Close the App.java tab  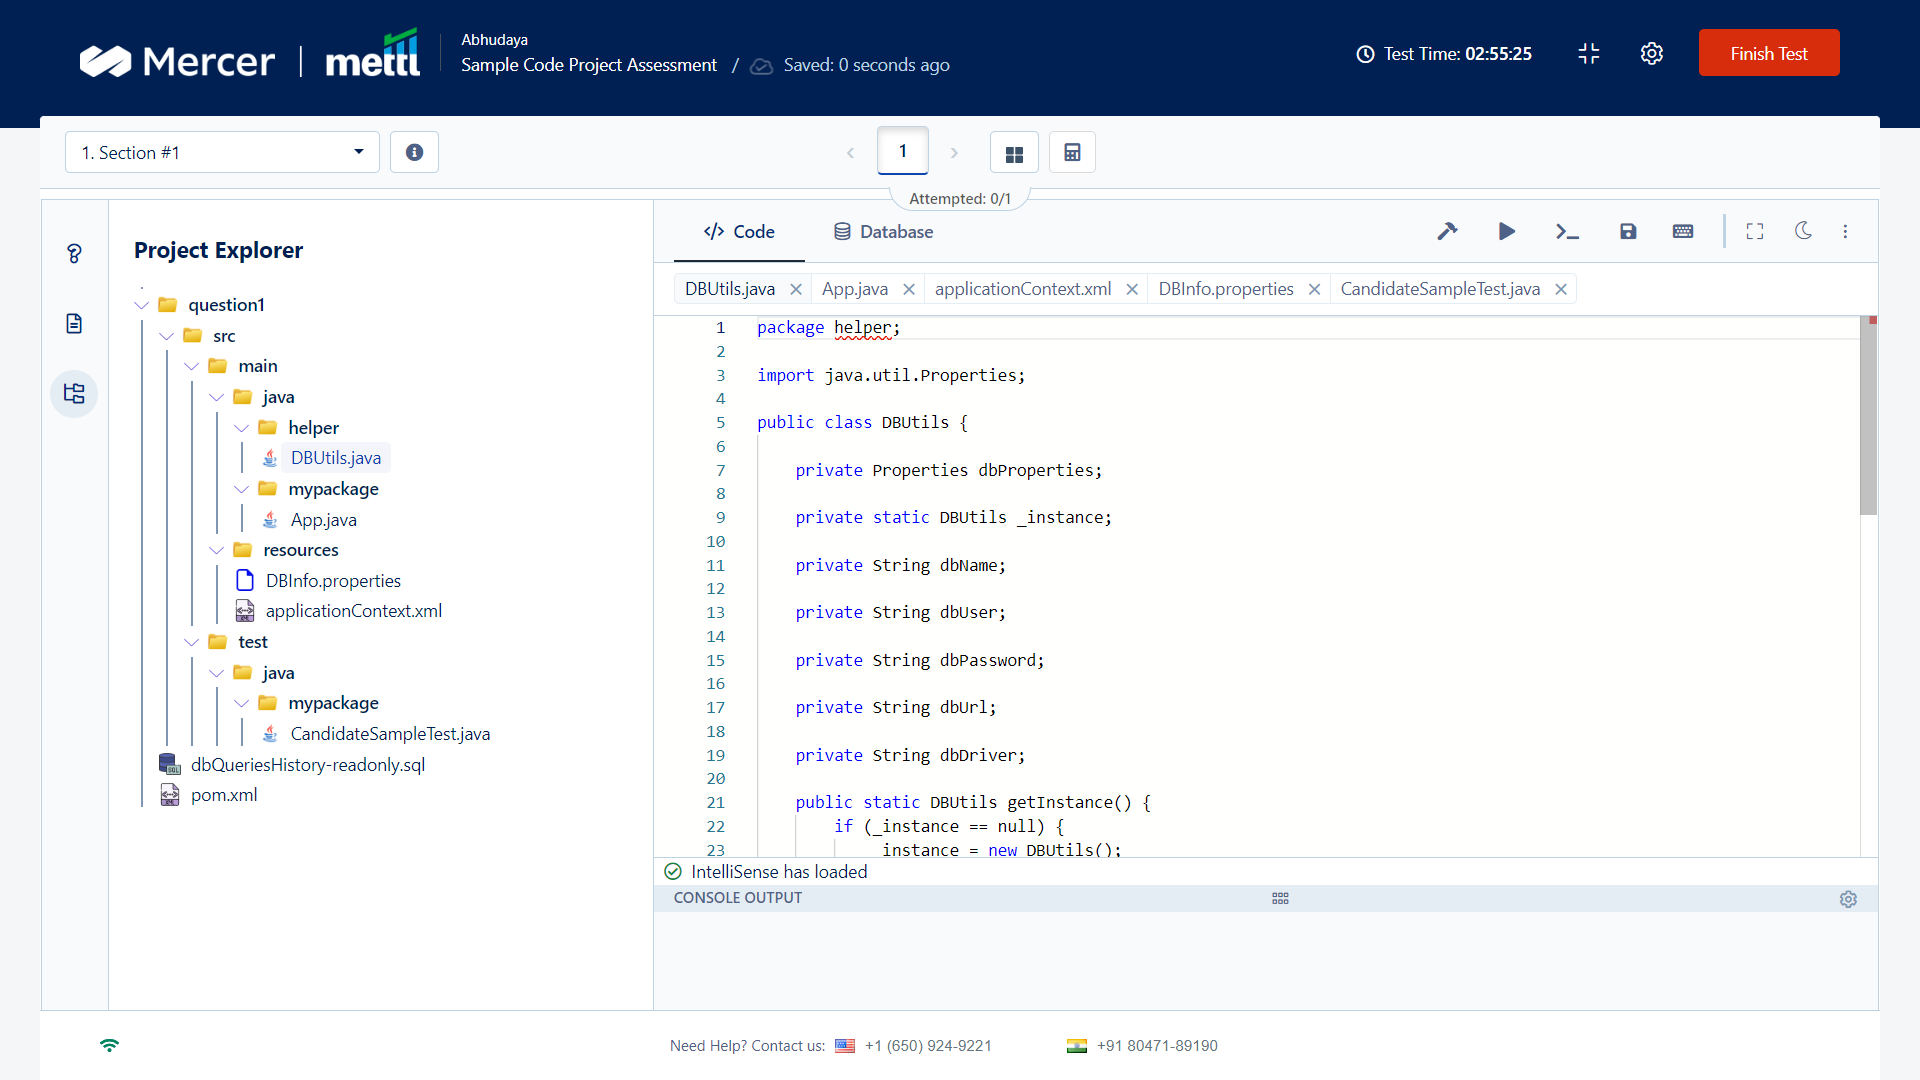pos(909,289)
